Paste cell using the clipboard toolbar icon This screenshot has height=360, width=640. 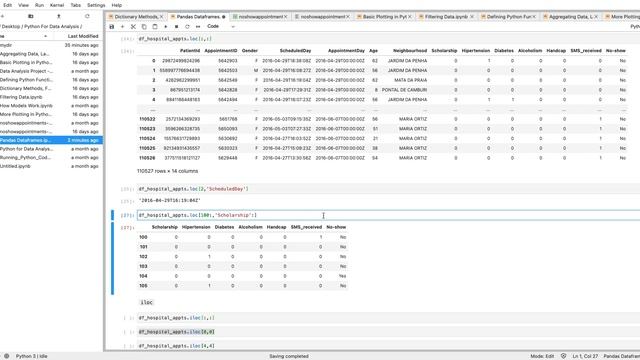155,27
